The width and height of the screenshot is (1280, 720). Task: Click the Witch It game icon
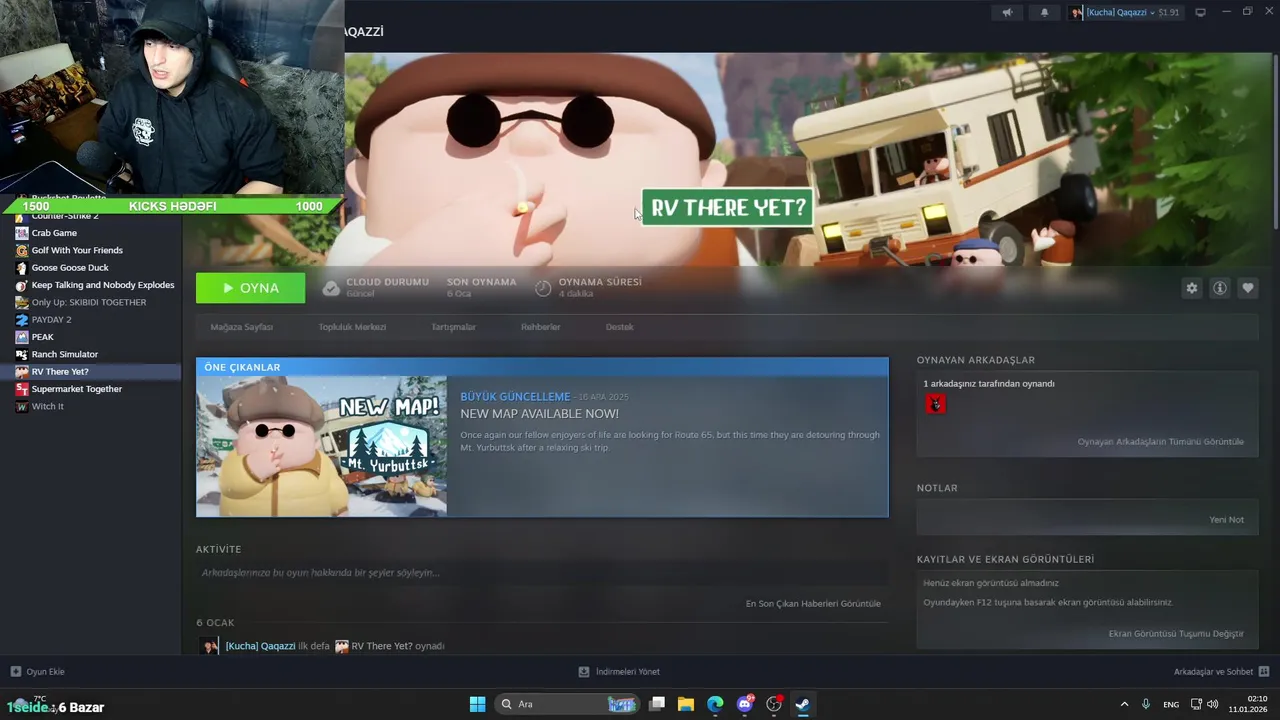coord(22,407)
